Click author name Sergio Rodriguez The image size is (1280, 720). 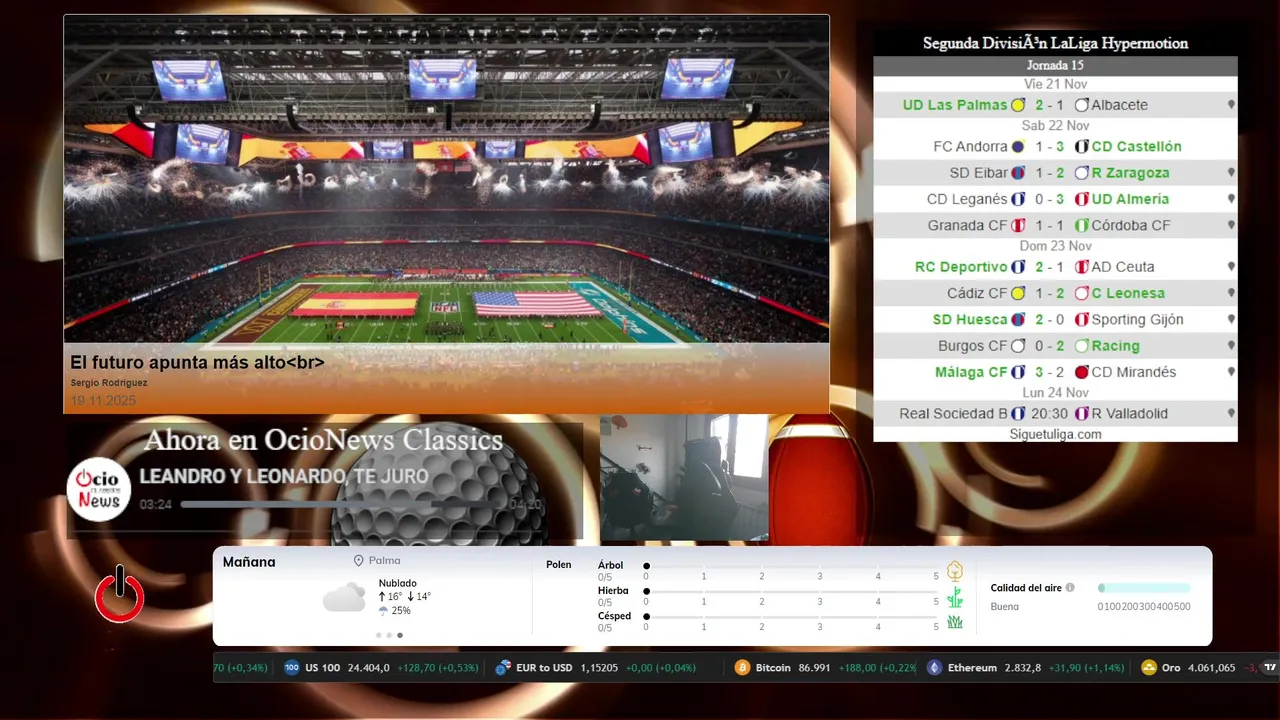pos(109,383)
